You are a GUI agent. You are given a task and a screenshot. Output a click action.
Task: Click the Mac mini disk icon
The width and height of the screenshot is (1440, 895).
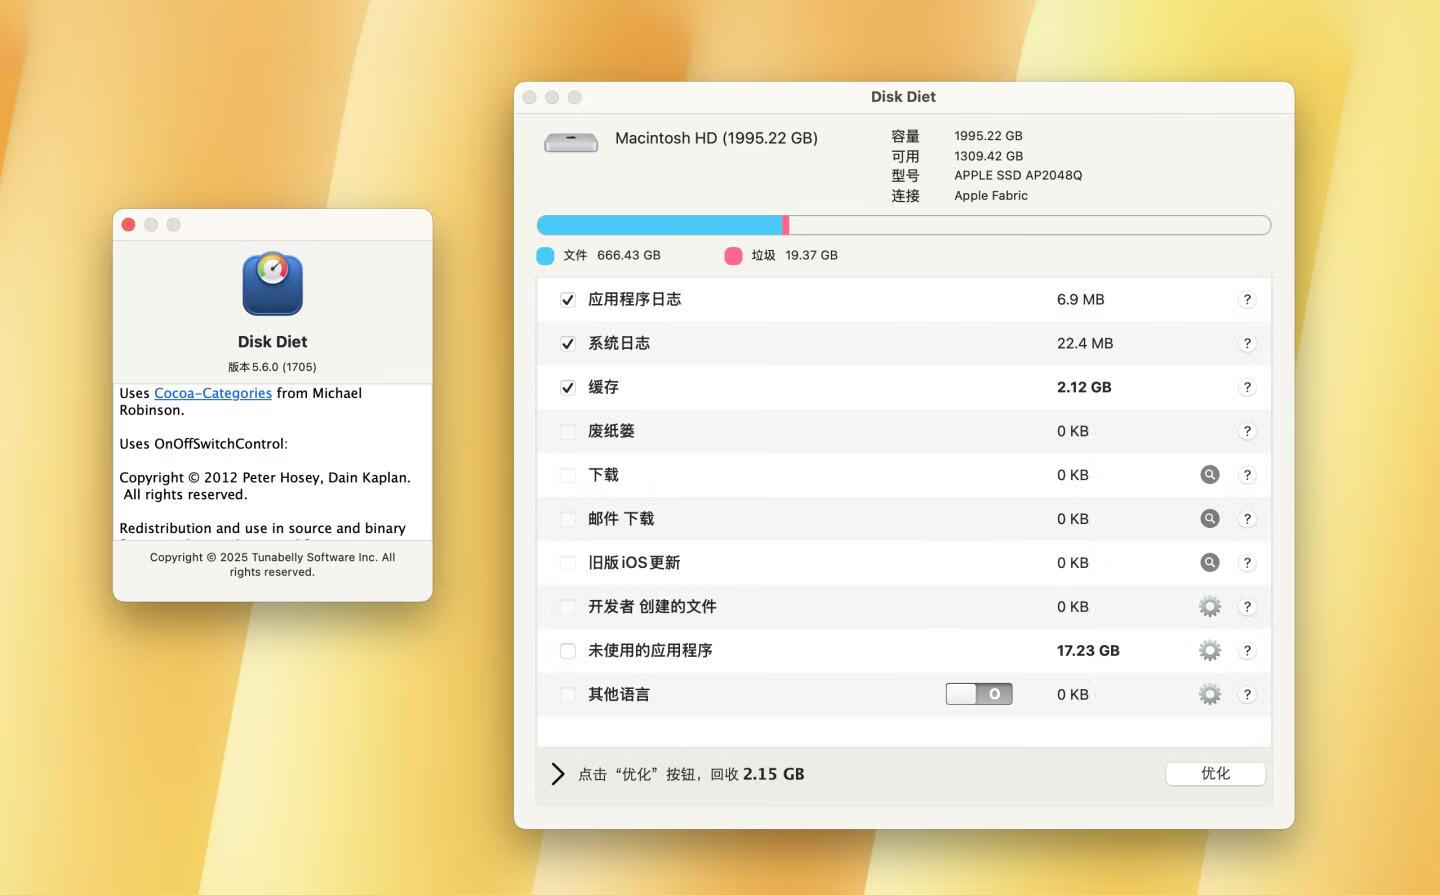(x=571, y=143)
